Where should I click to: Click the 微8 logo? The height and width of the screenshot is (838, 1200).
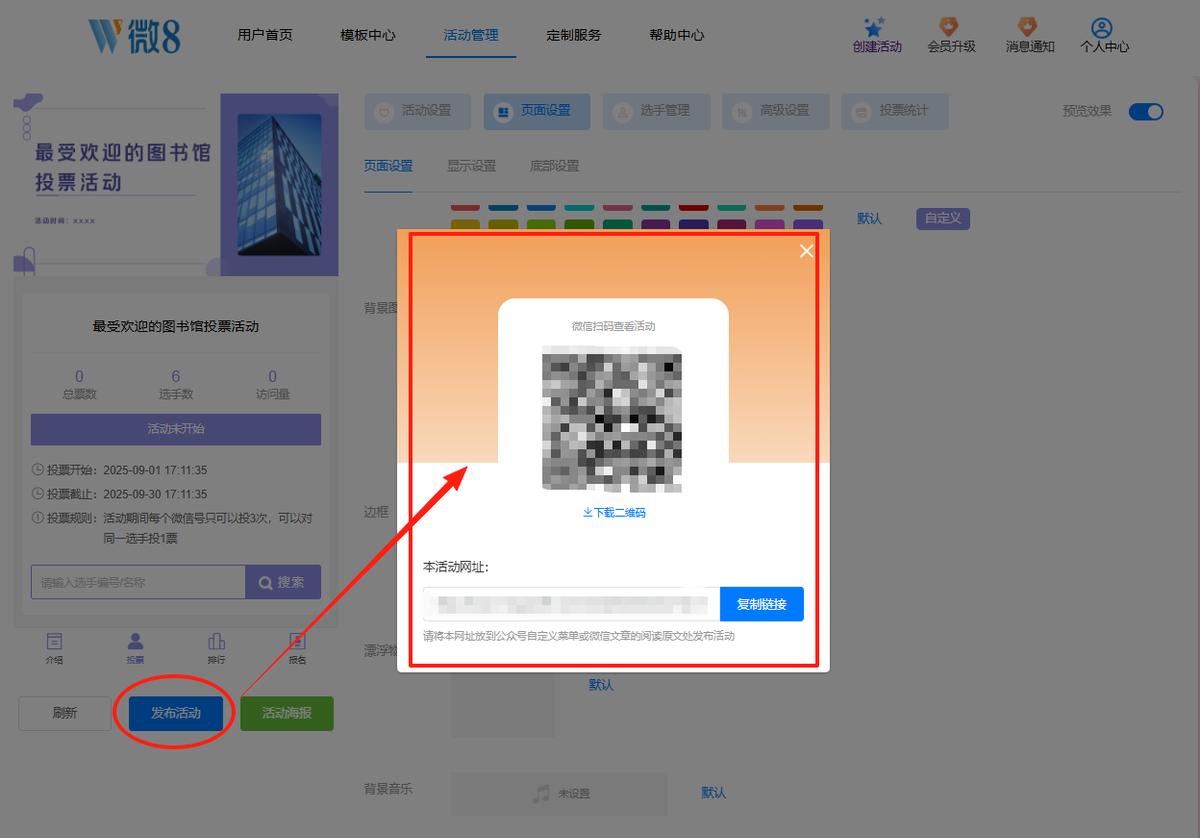[x=133, y=35]
